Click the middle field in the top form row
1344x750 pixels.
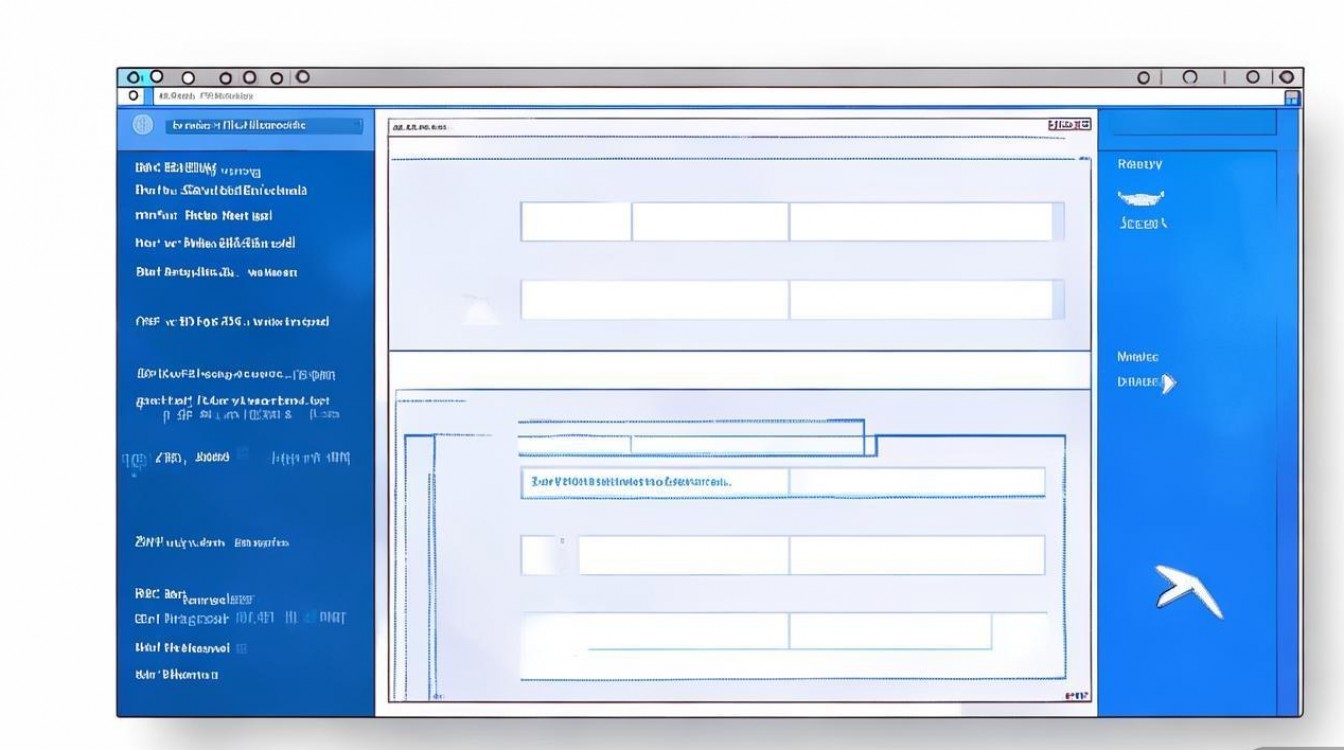(710, 222)
